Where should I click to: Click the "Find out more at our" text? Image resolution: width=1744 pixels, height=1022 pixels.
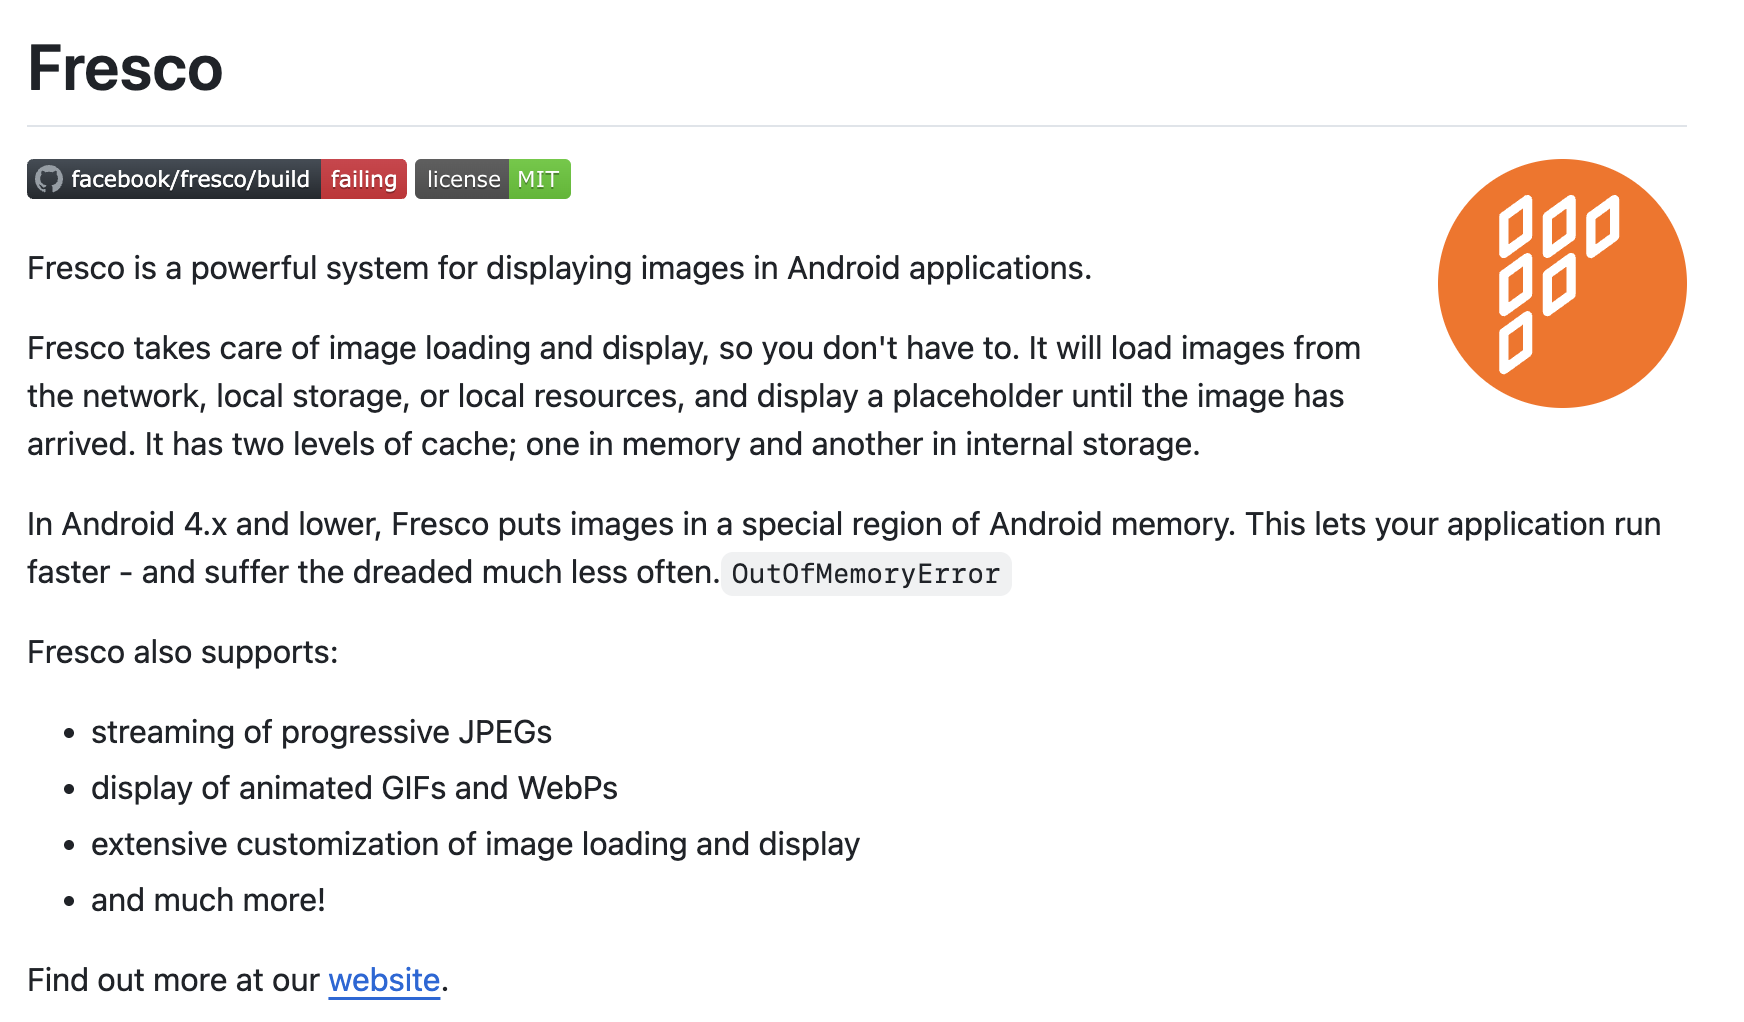pos(172,980)
